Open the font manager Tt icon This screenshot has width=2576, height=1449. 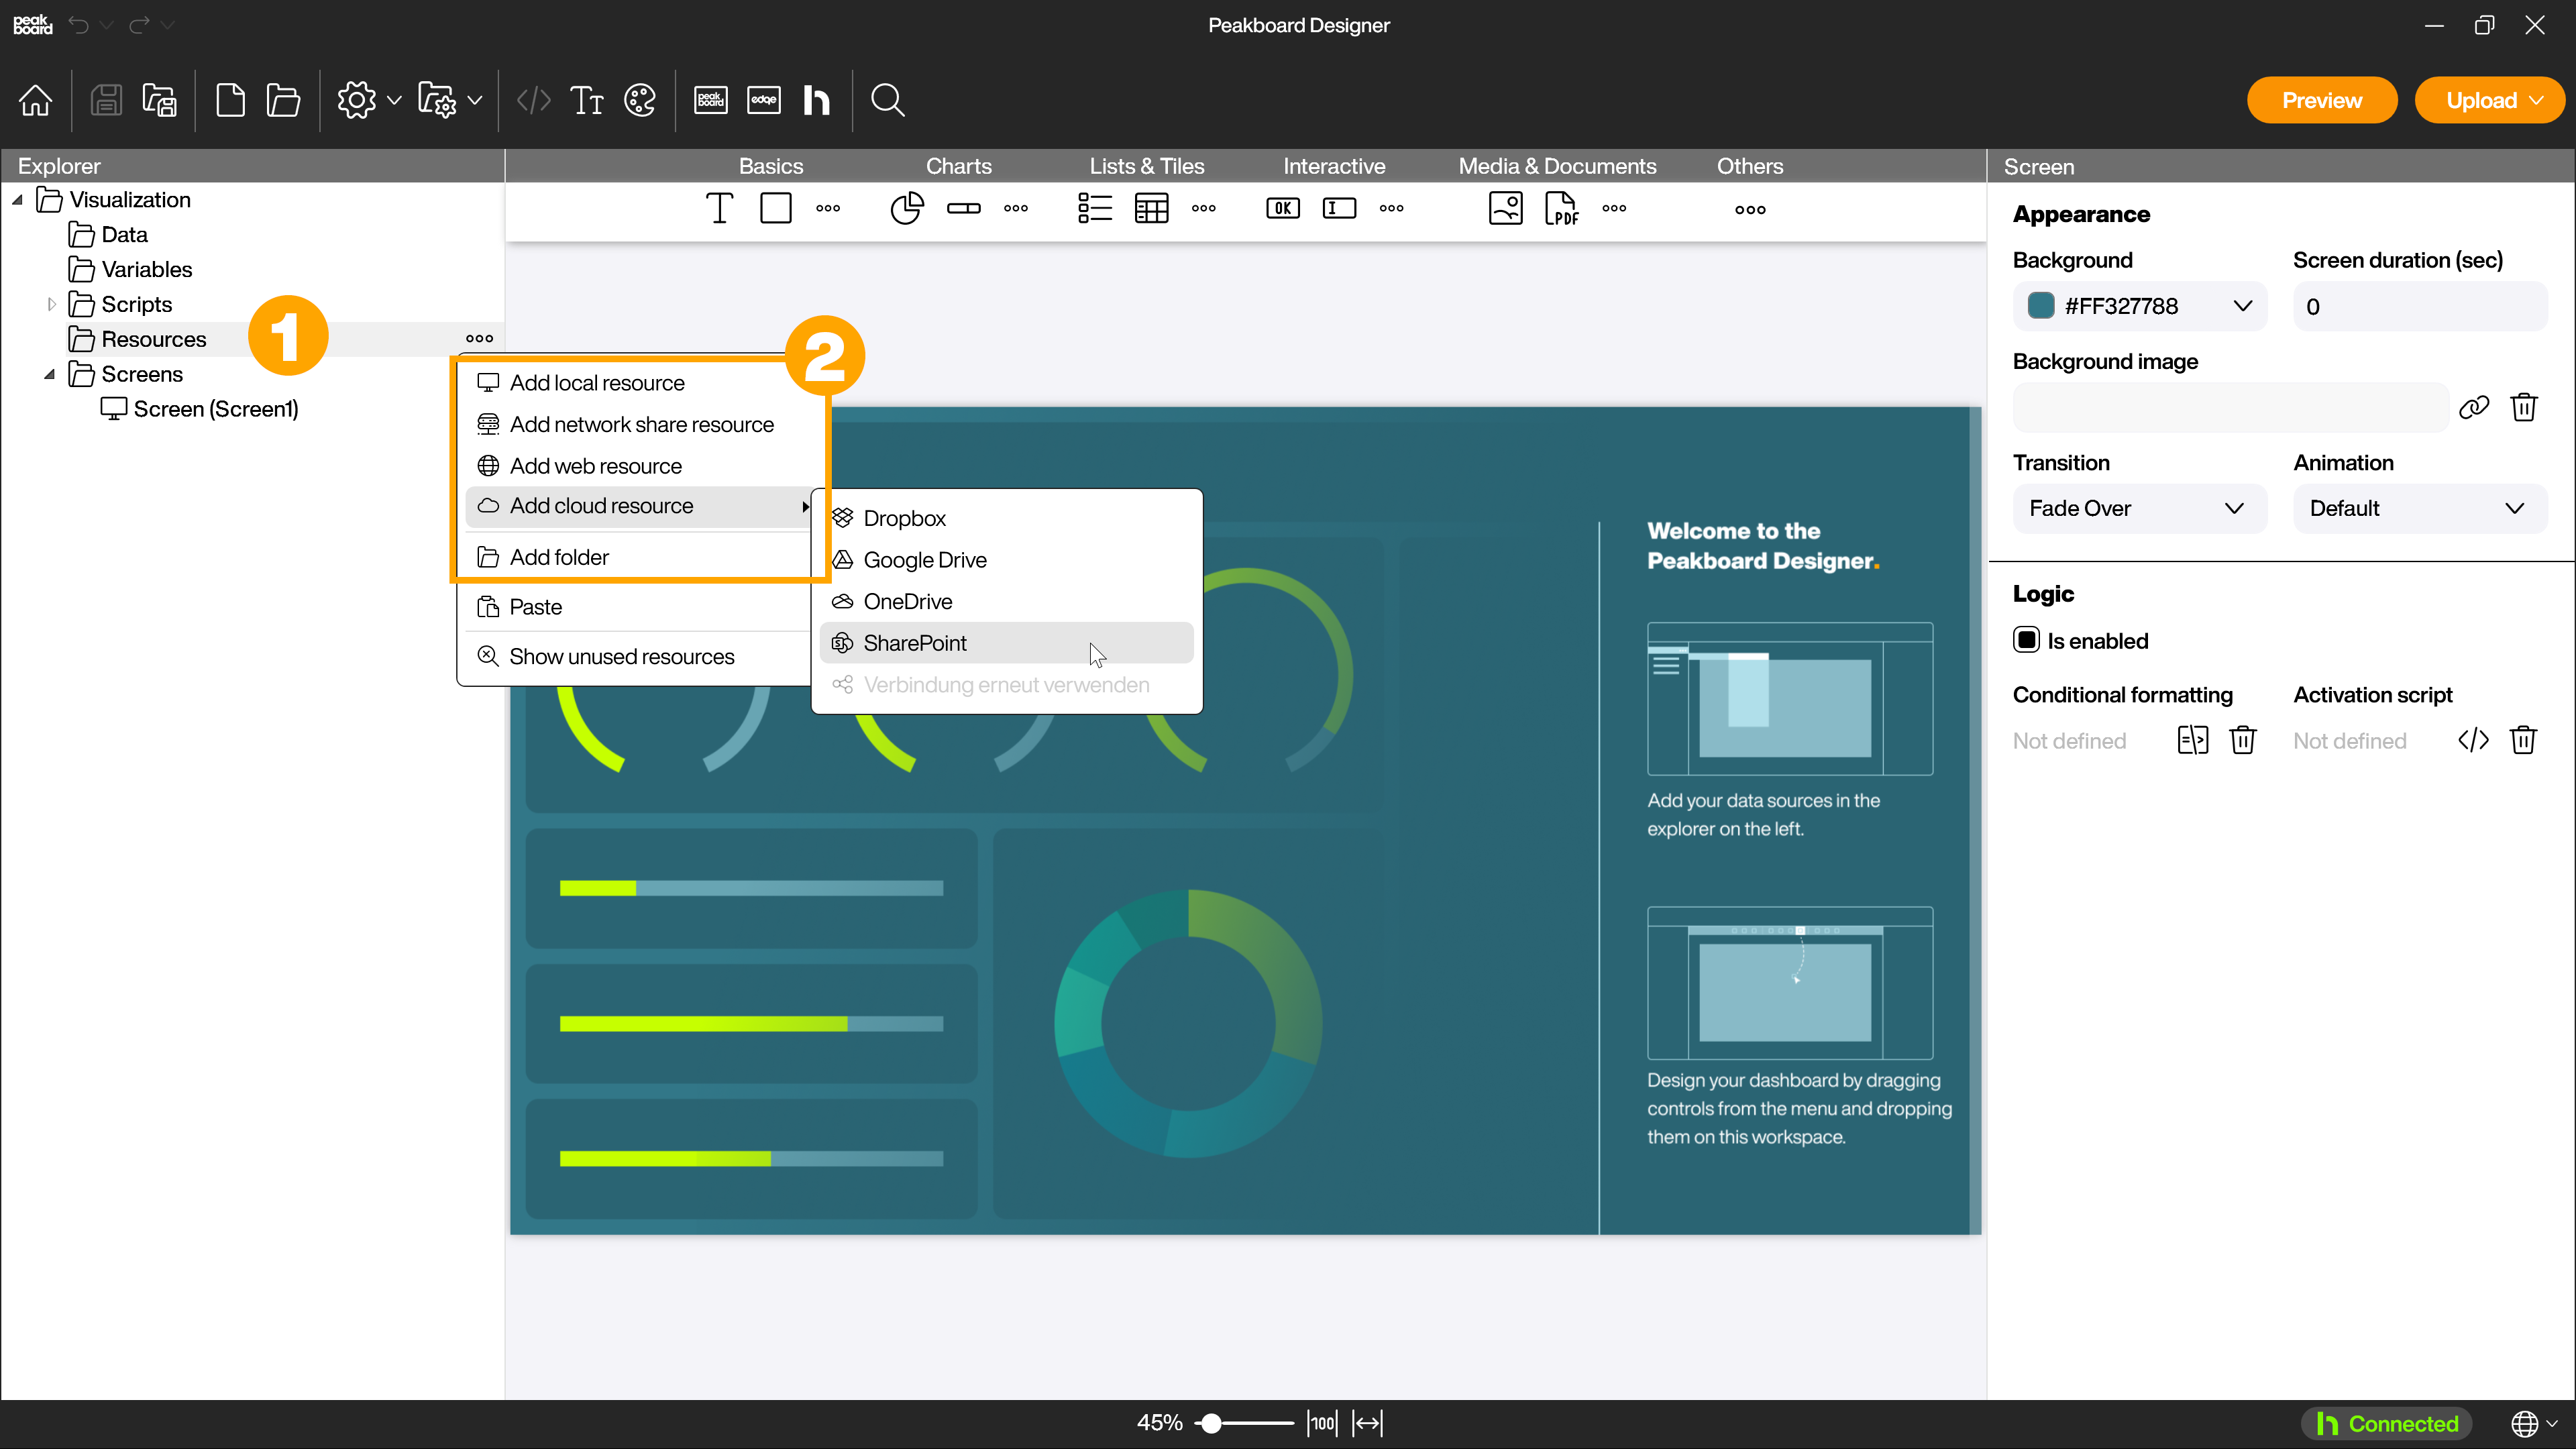click(x=587, y=100)
